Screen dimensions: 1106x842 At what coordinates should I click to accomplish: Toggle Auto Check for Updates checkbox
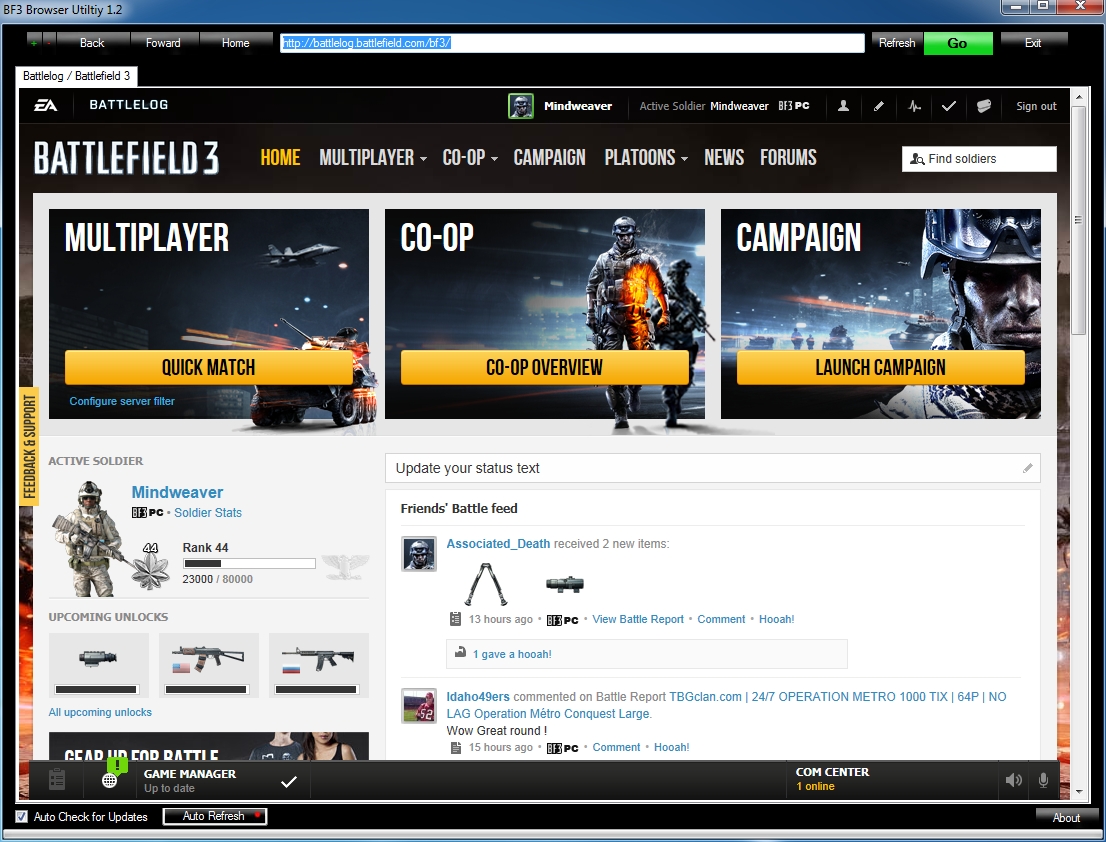coord(22,817)
